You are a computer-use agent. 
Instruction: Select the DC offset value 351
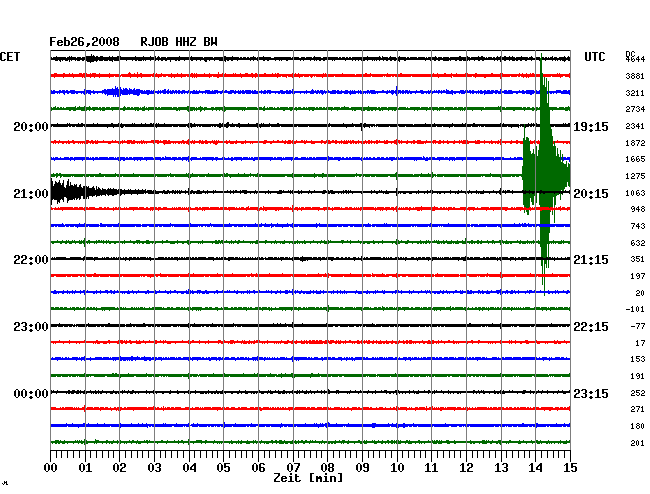pyautogui.click(x=638, y=259)
